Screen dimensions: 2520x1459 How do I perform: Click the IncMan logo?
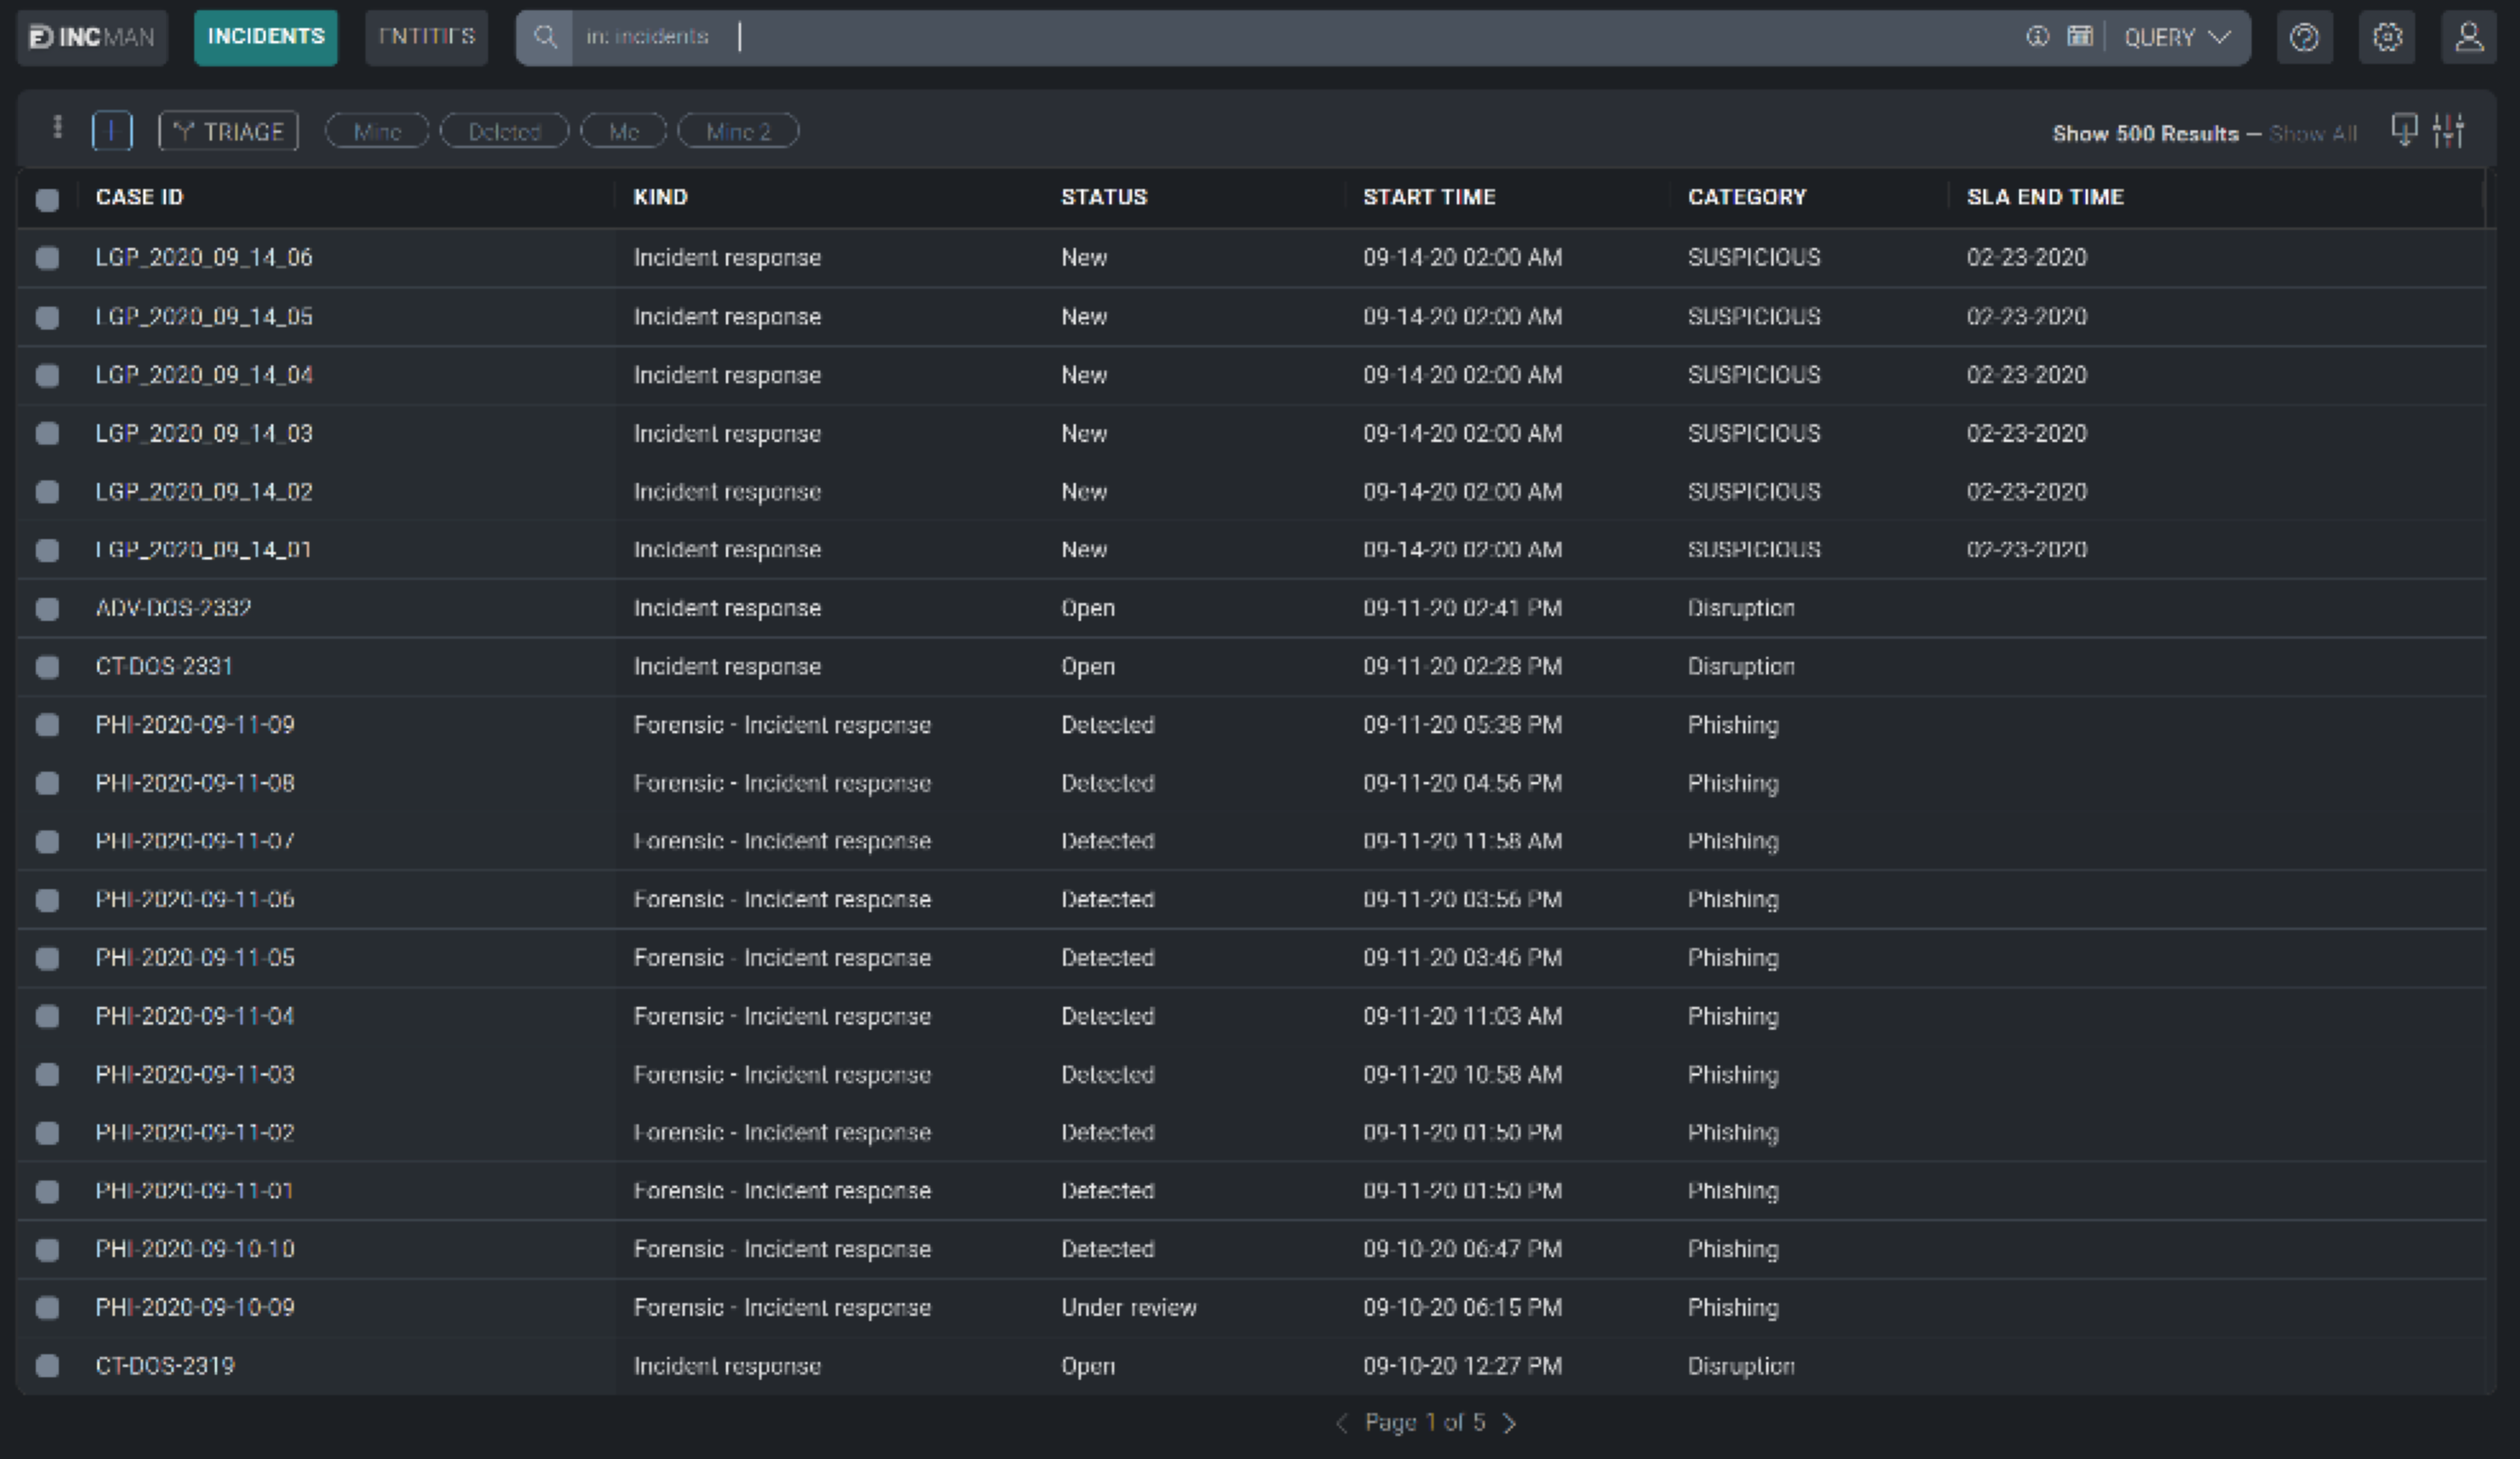coord(92,38)
